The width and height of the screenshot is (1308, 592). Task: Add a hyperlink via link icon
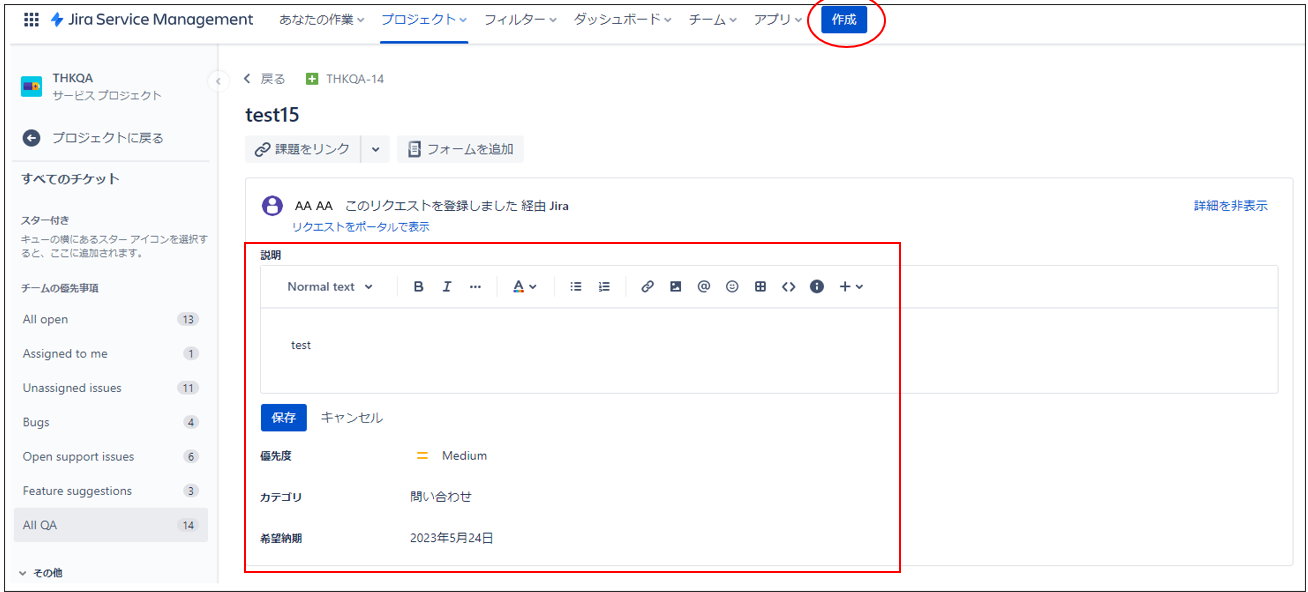pos(648,287)
